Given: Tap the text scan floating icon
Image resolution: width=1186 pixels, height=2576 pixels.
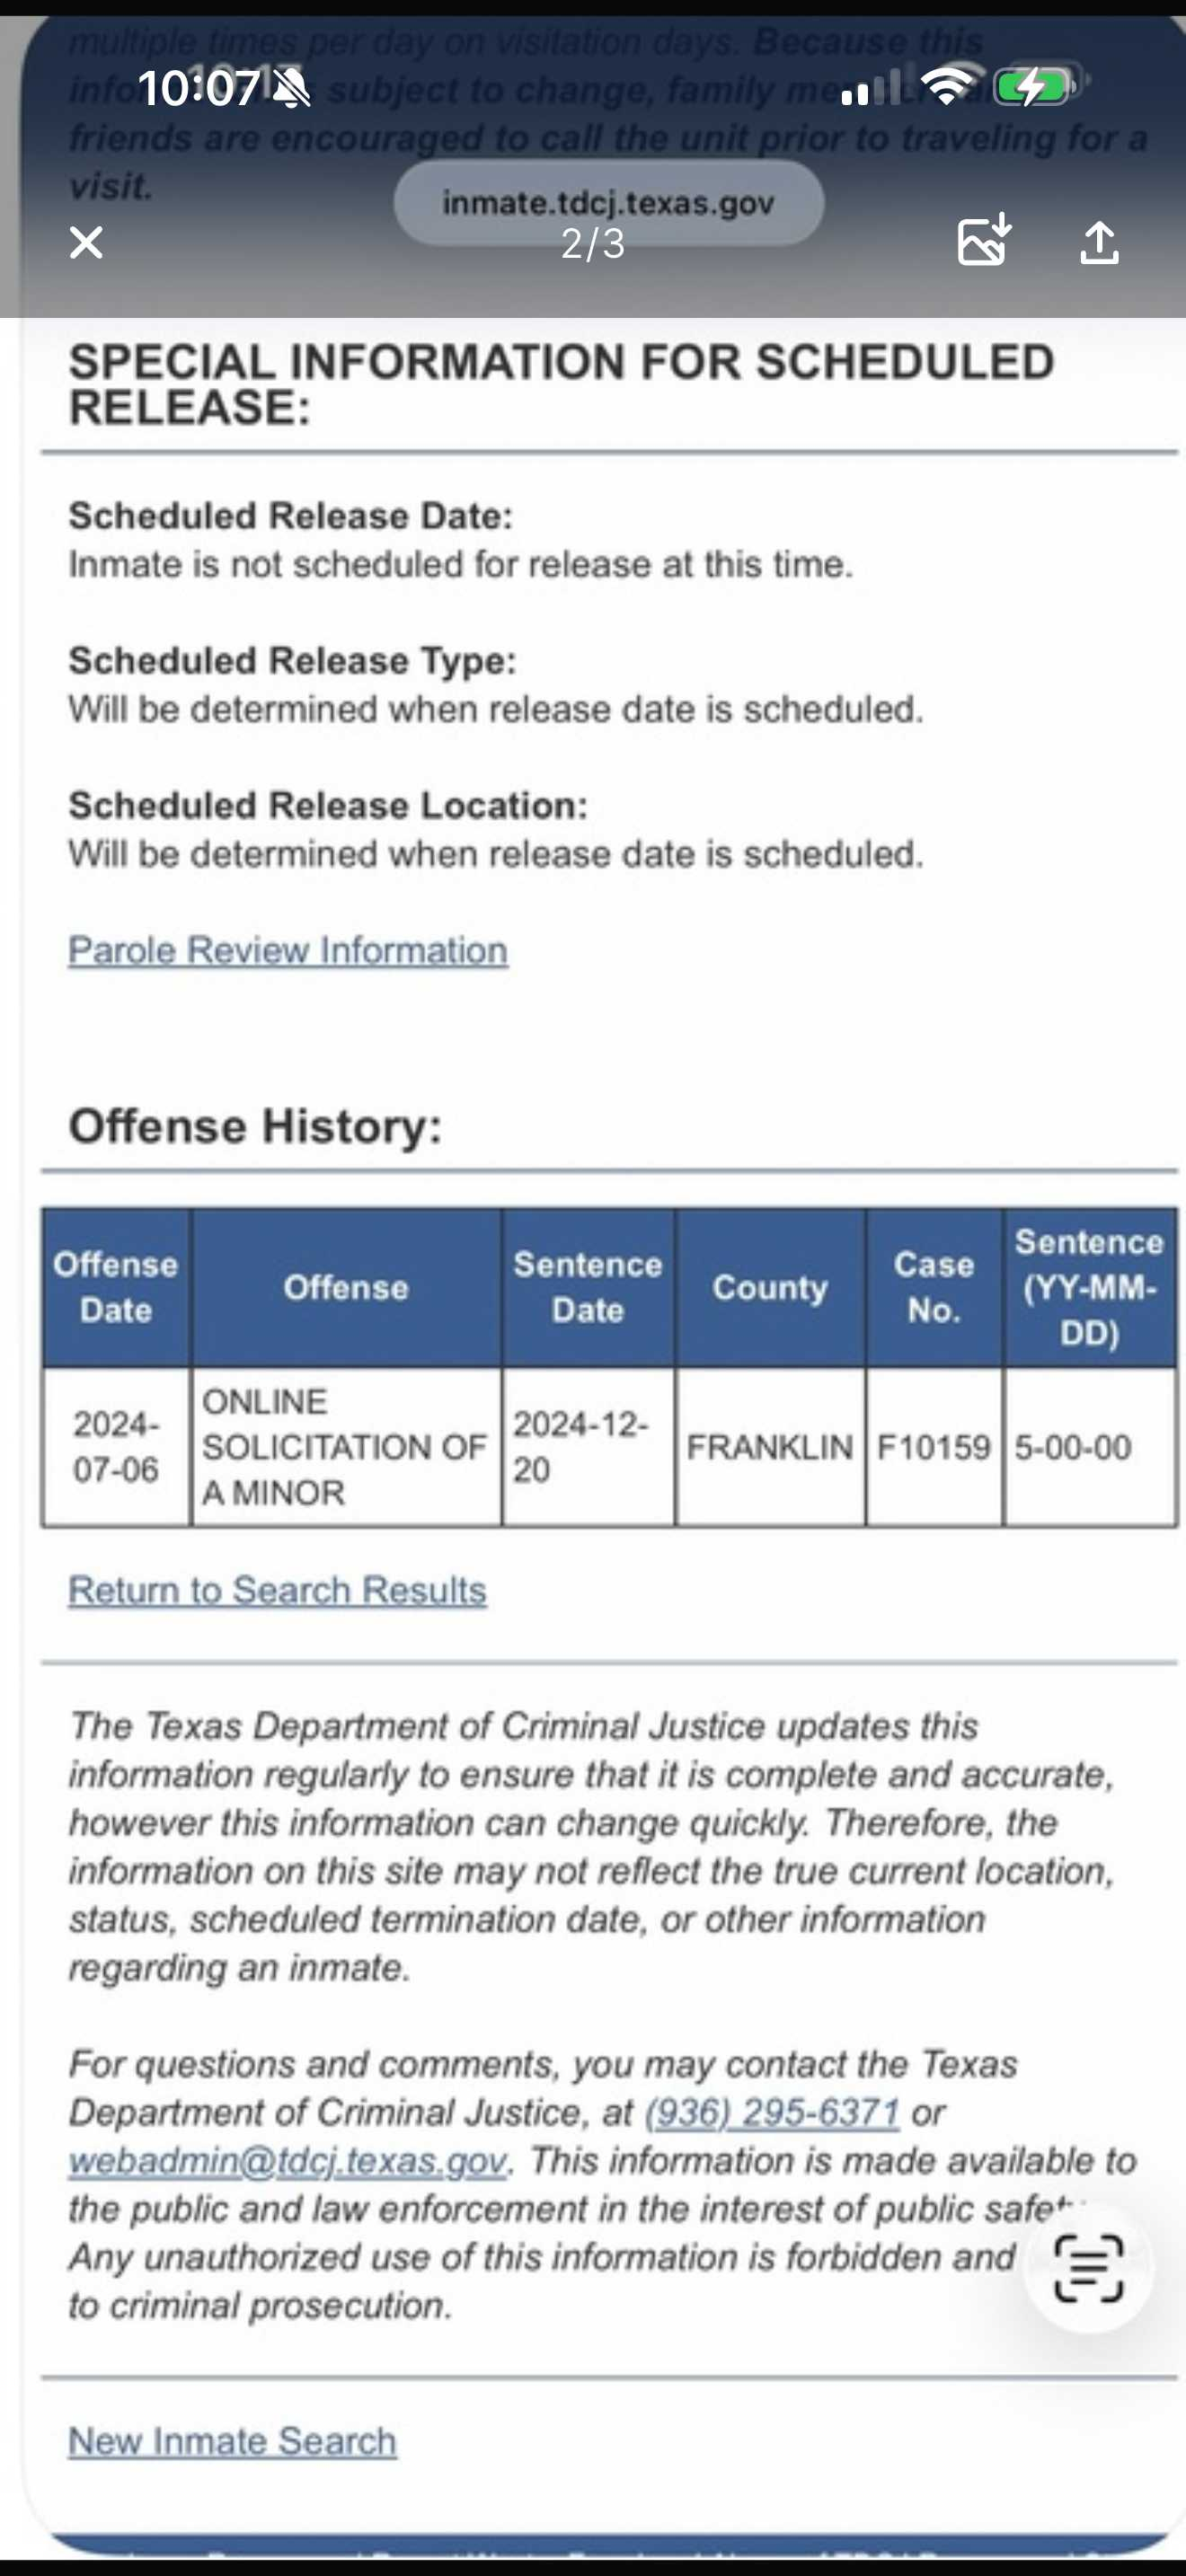Looking at the screenshot, I should point(1088,2267).
